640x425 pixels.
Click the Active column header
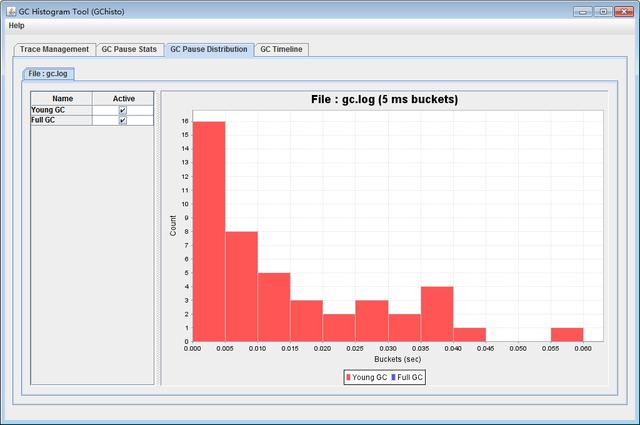124,99
